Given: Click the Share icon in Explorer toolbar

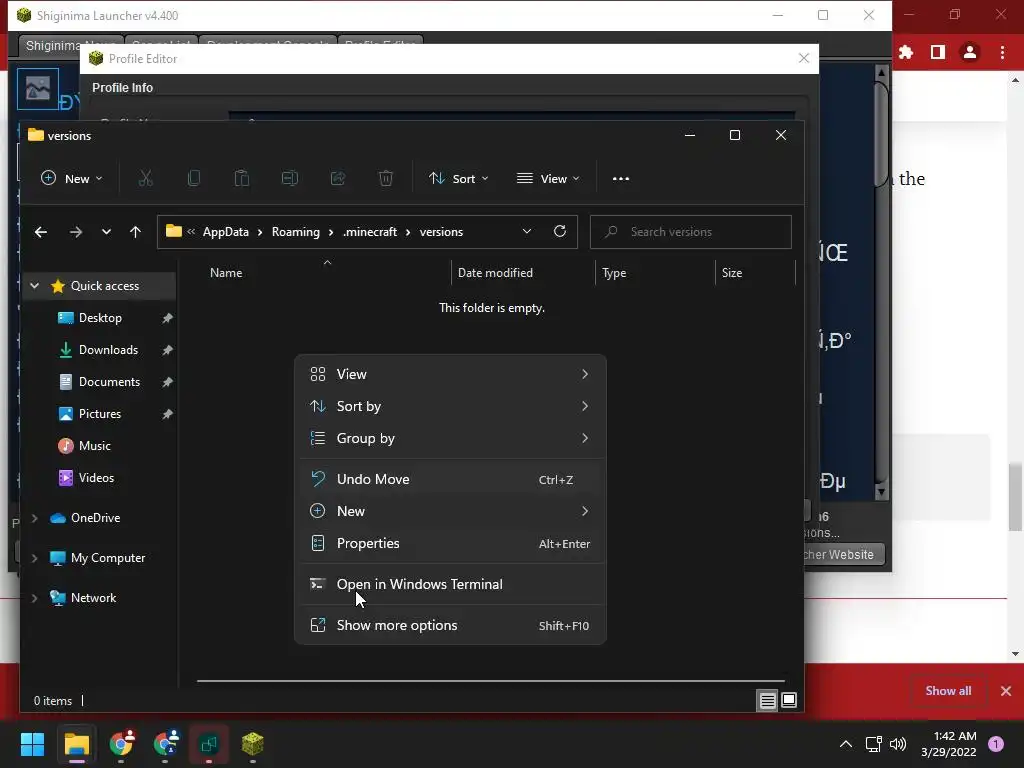Looking at the screenshot, I should coord(338,178).
